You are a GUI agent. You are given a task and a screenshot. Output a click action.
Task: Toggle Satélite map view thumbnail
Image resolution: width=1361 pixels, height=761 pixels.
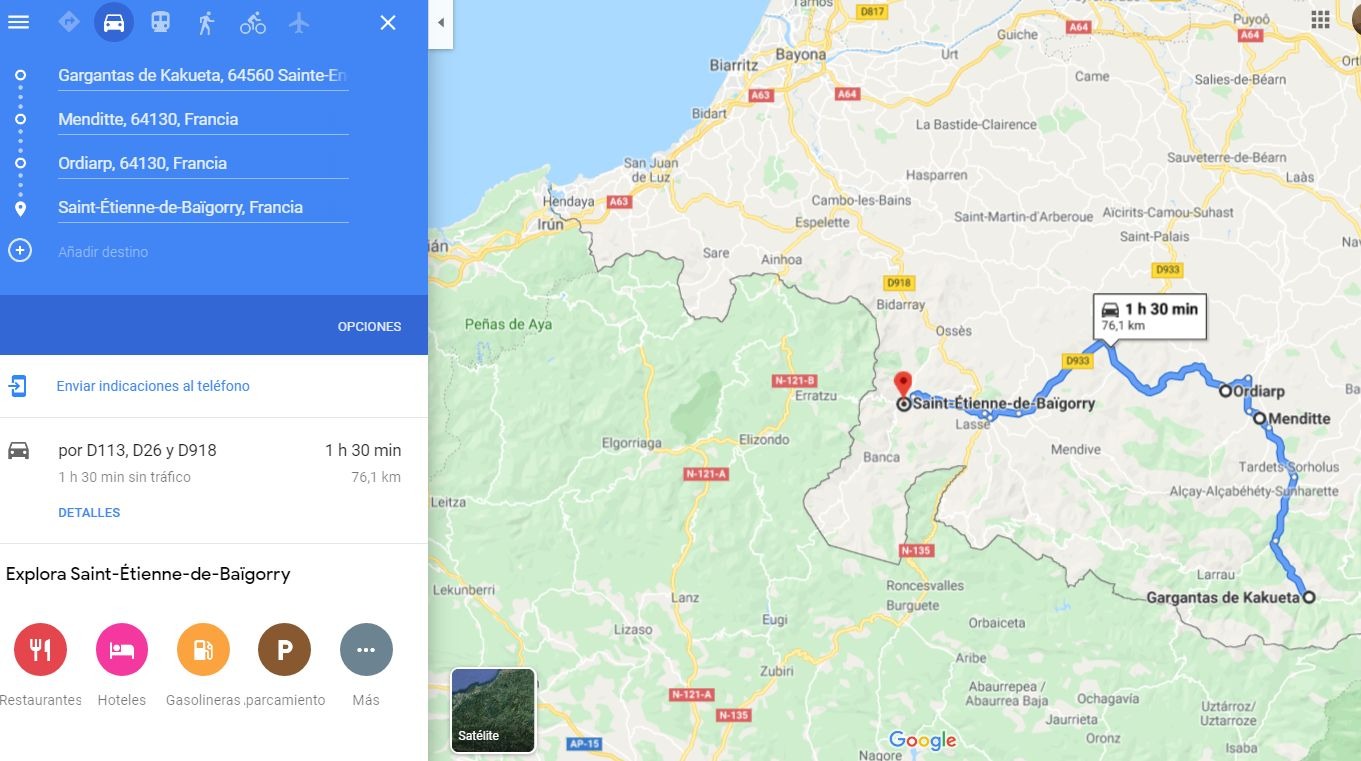click(493, 710)
